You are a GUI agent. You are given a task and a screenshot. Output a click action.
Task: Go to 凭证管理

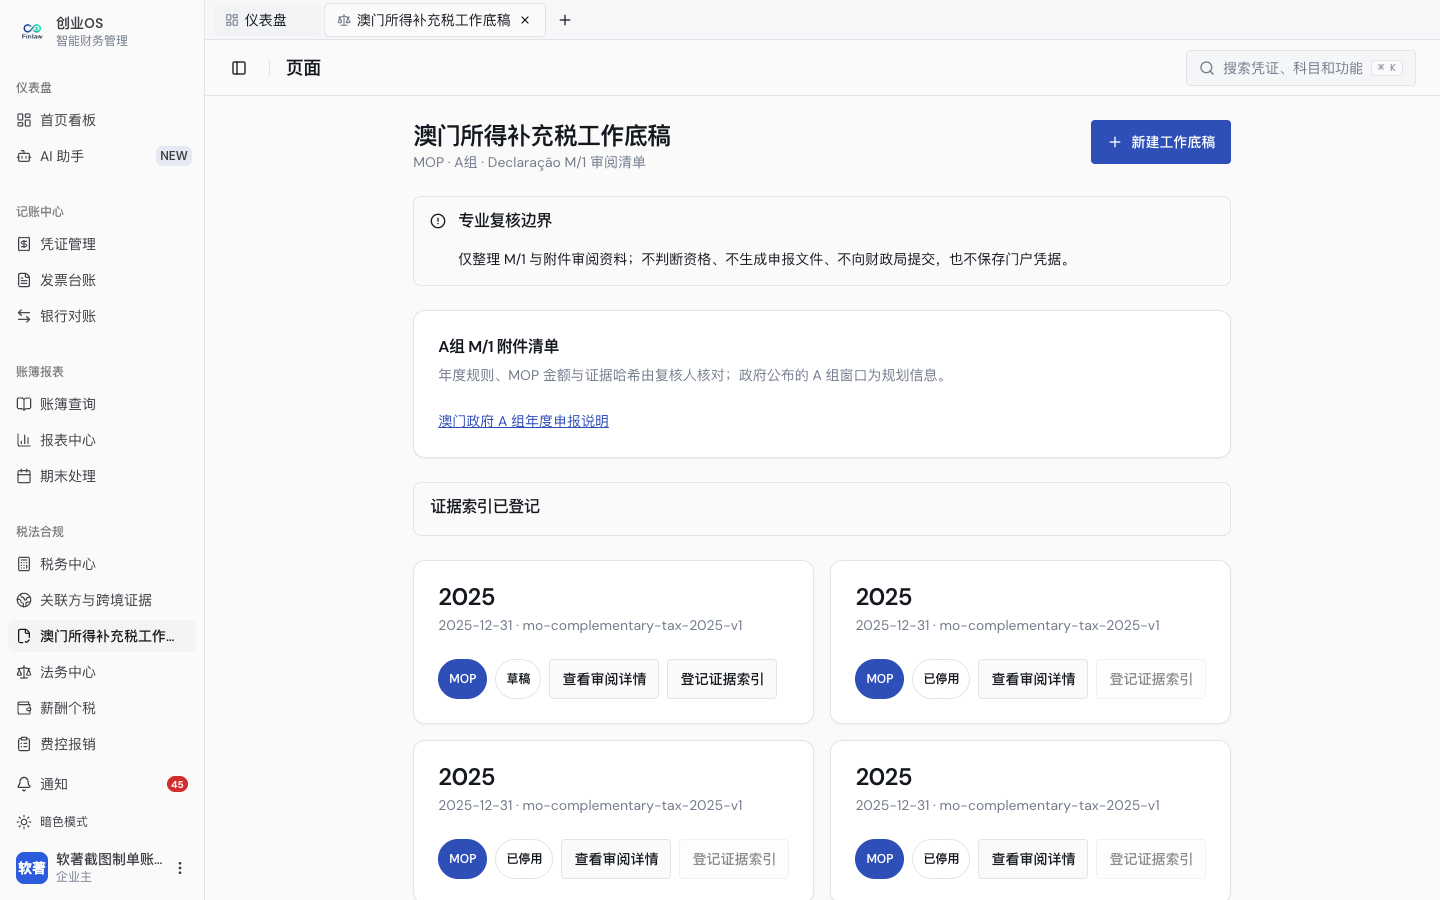(102, 244)
